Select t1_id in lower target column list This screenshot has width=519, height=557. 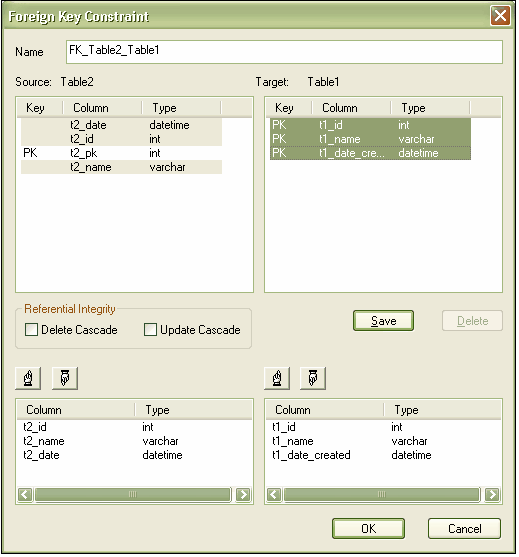pyautogui.click(x=284, y=427)
